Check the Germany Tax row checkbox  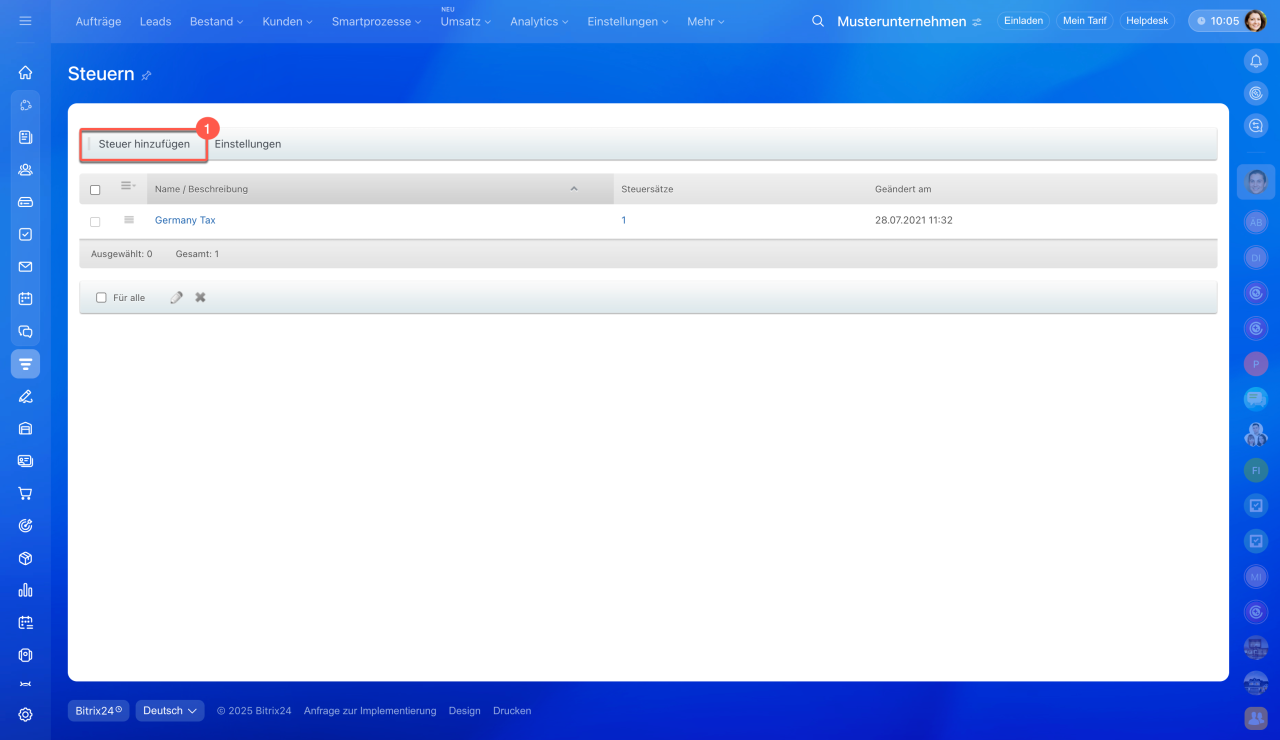(95, 221)
